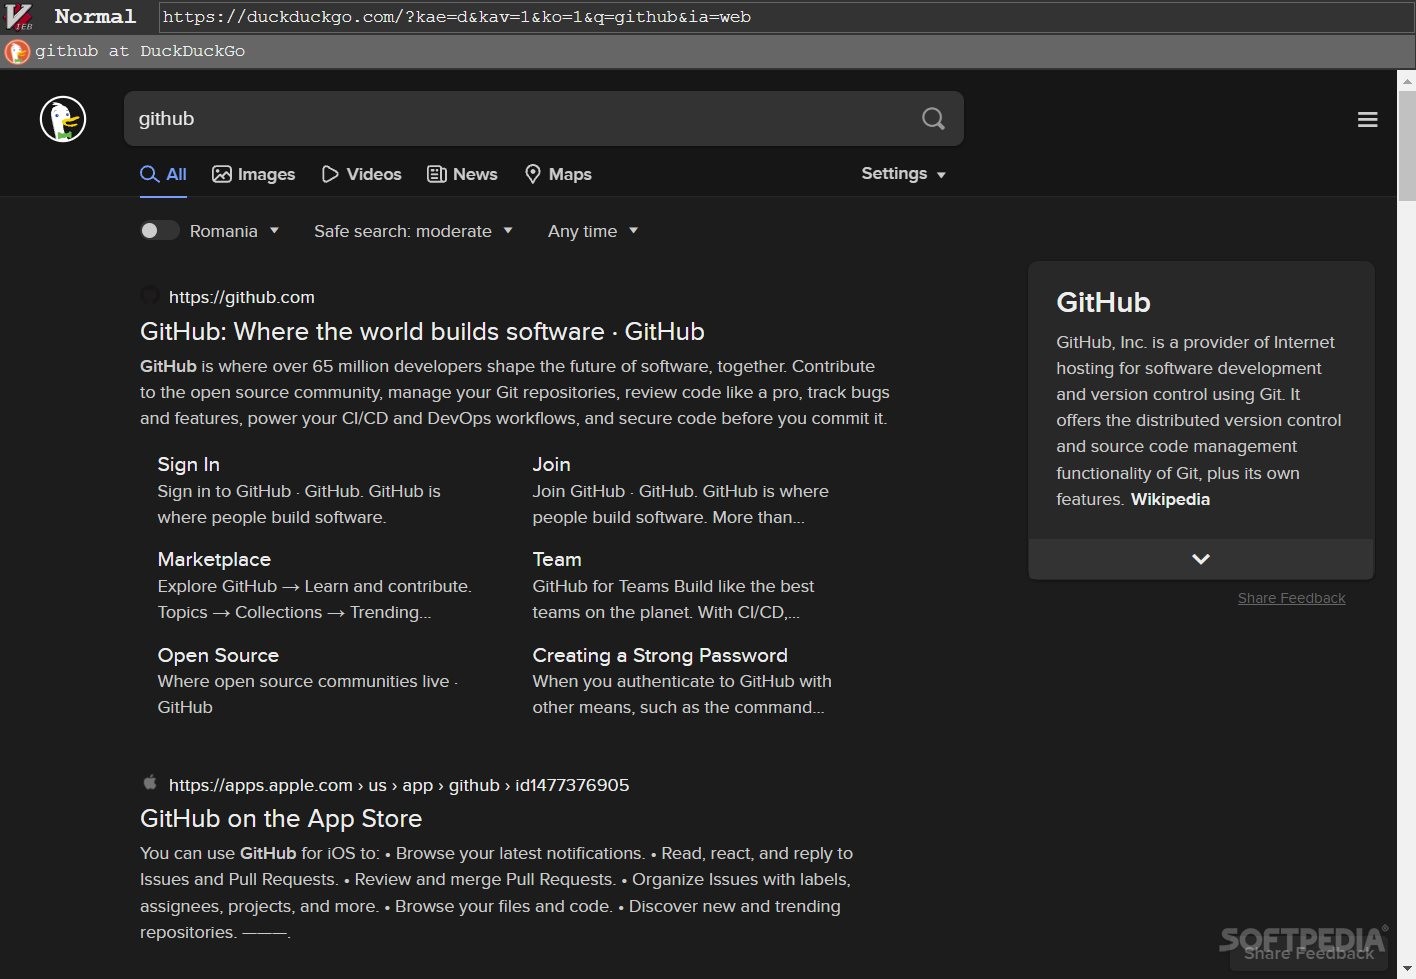Open the Safe search: moderate dropdown
Viewport: 1416px width, 979px height.
coord(413,231)
